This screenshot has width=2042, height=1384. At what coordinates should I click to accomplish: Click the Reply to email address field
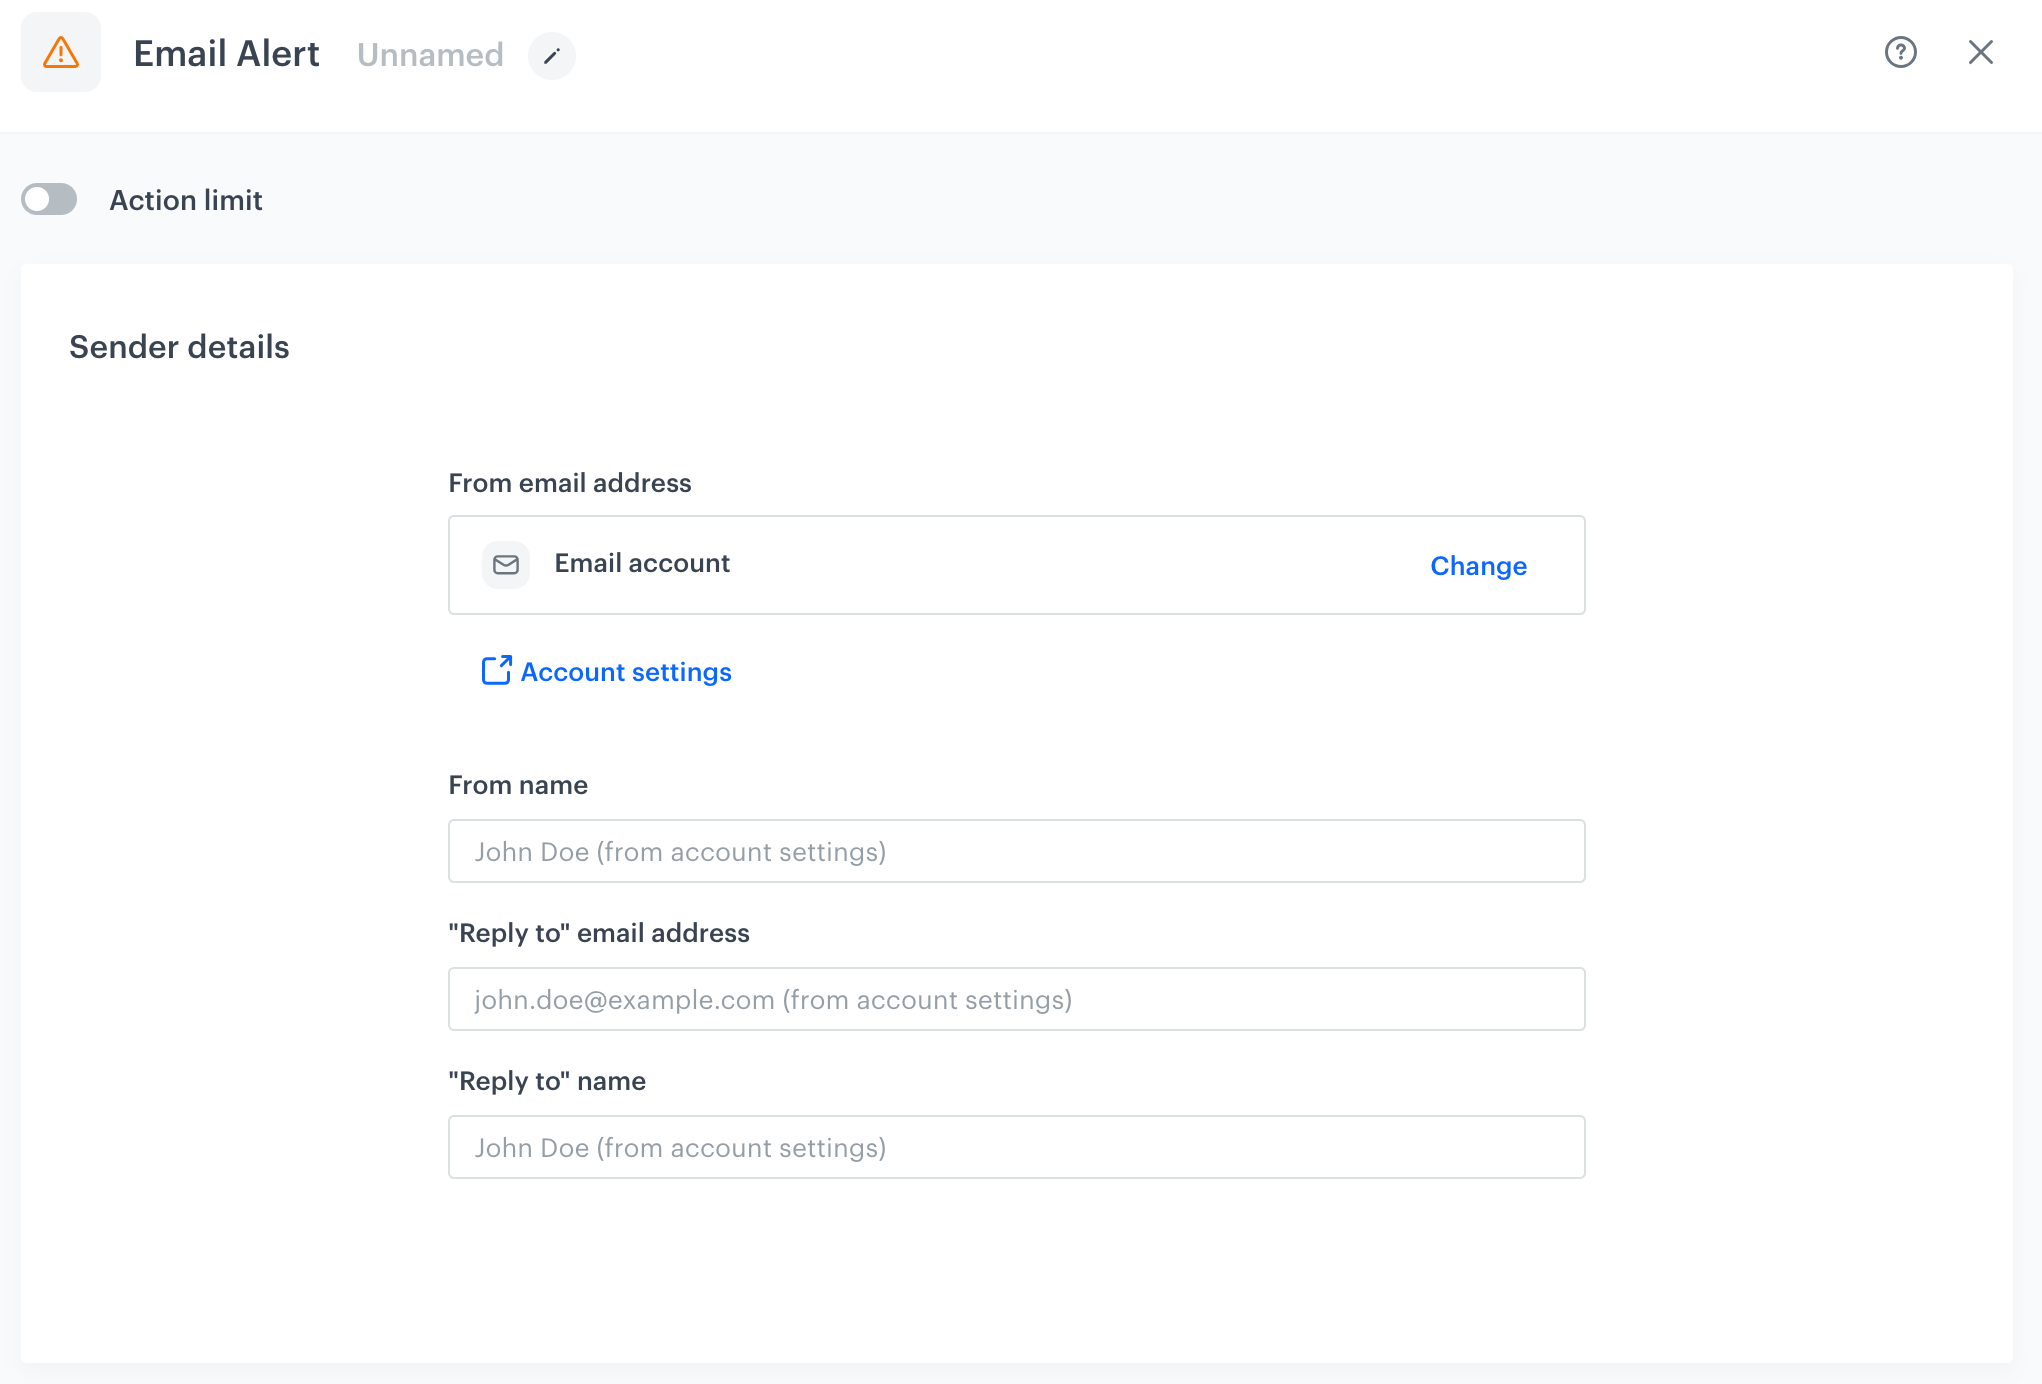[x=1016, y=999]
